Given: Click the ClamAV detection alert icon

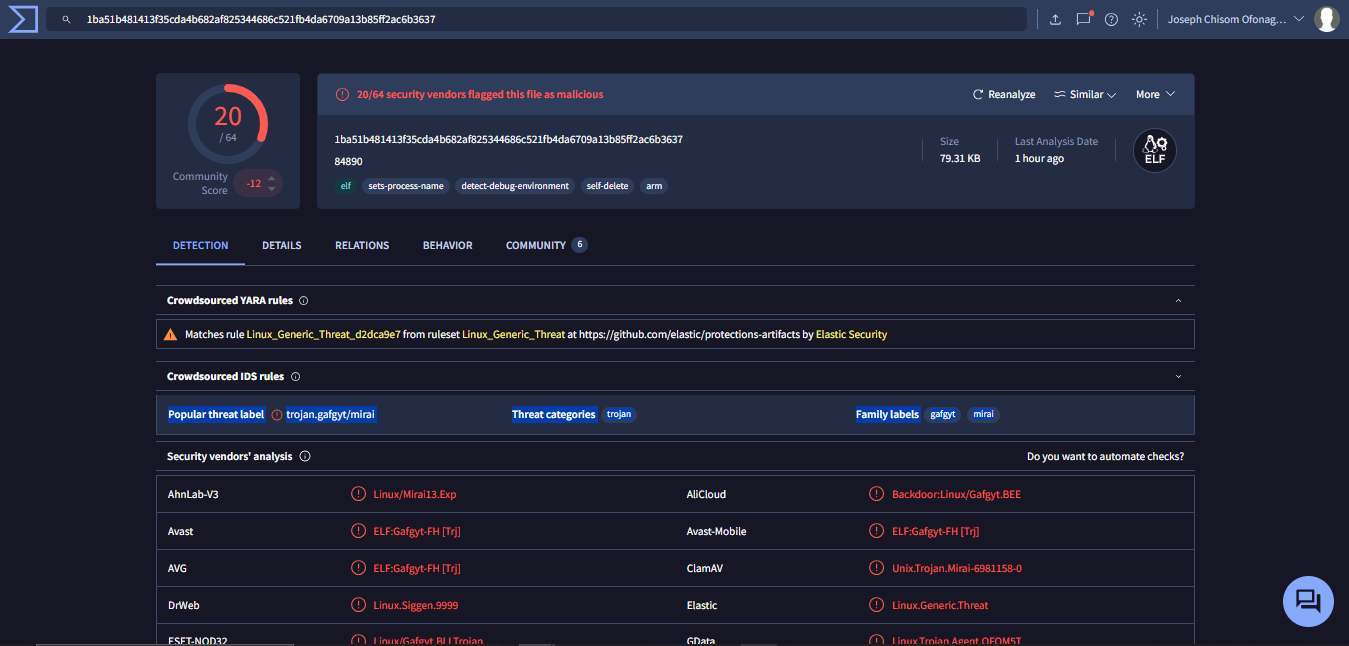Looking at the screenshot, I should [x=877, y=568].
